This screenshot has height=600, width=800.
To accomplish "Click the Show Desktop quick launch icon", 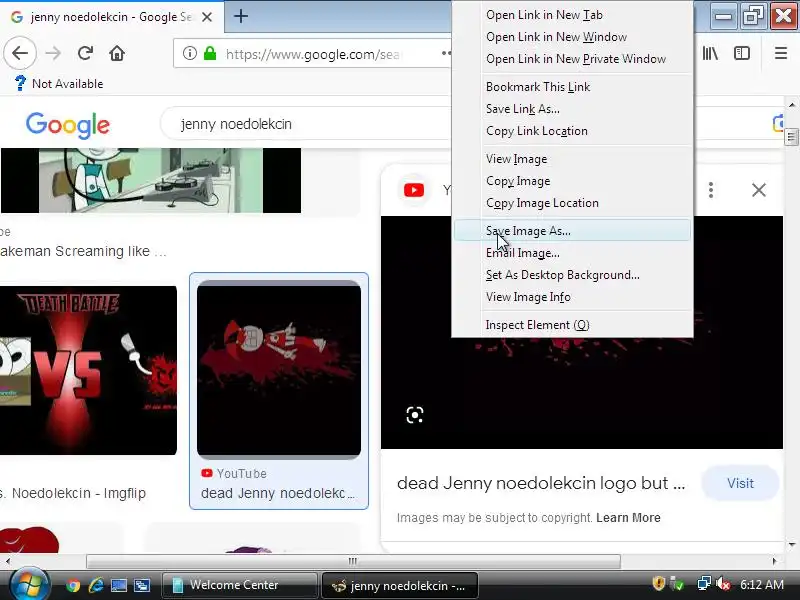I will pyautogui.click(x=119, y=585).
